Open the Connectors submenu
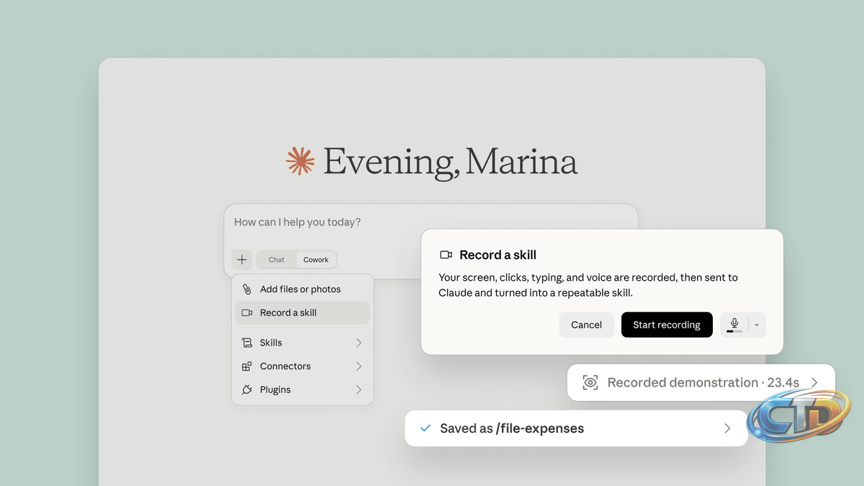The width and height of the screenshot is (864, 486). click(x=303, y=366)
